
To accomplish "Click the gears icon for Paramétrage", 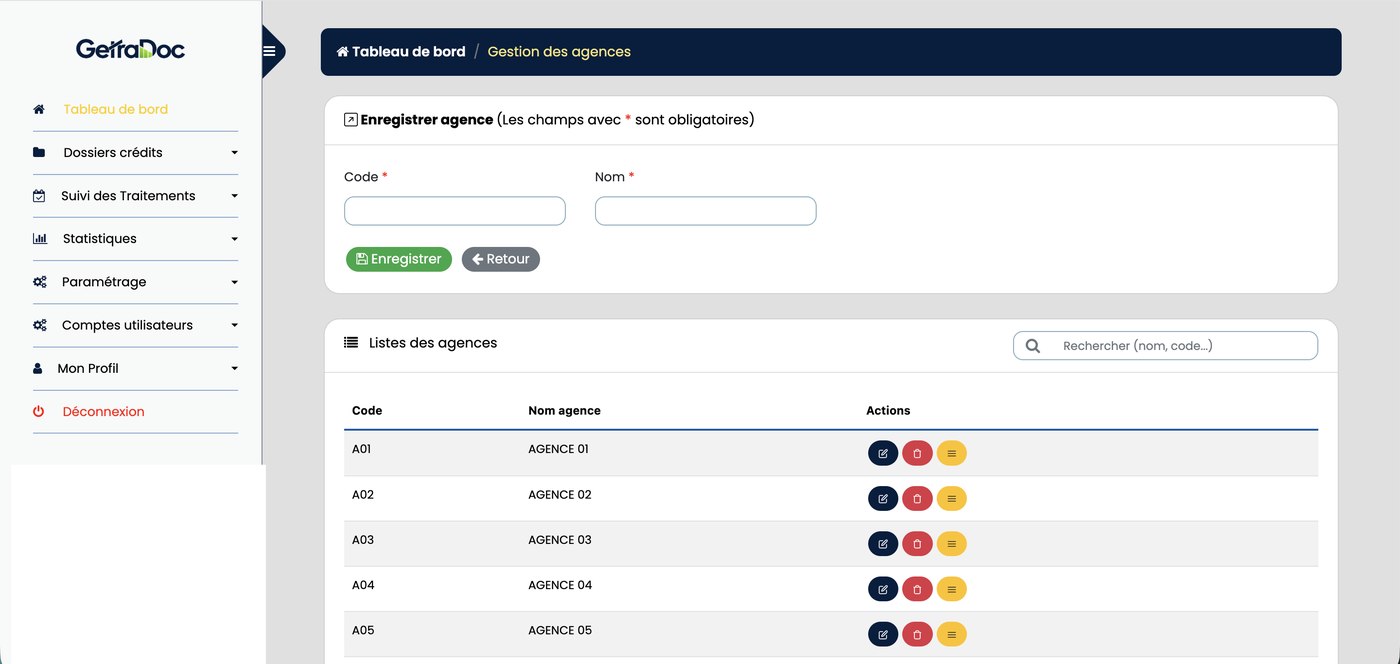I will point(40,282).
